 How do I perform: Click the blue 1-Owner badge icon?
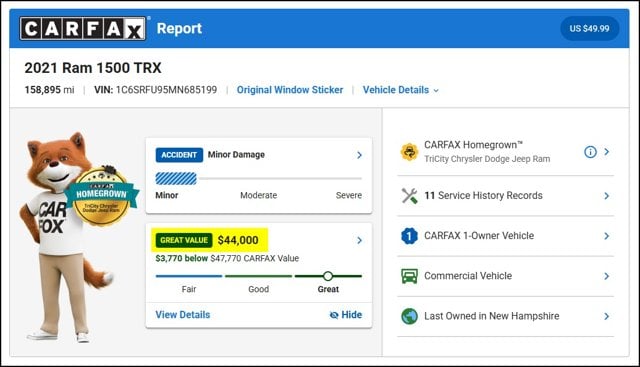(409, 236)
